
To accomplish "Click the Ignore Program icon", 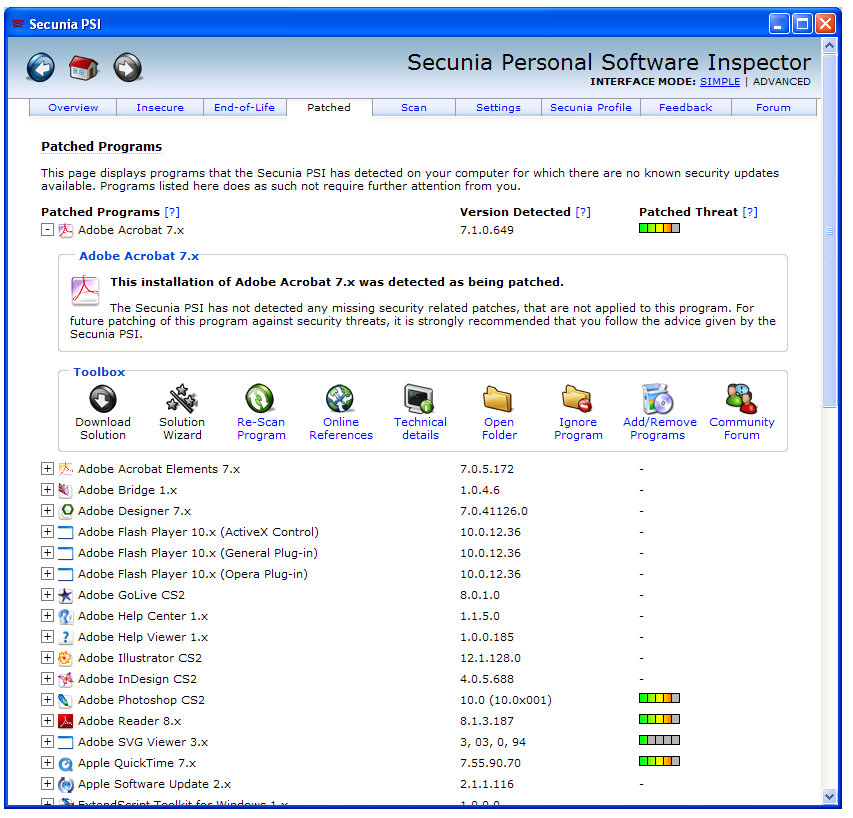I will pos(578,400).
